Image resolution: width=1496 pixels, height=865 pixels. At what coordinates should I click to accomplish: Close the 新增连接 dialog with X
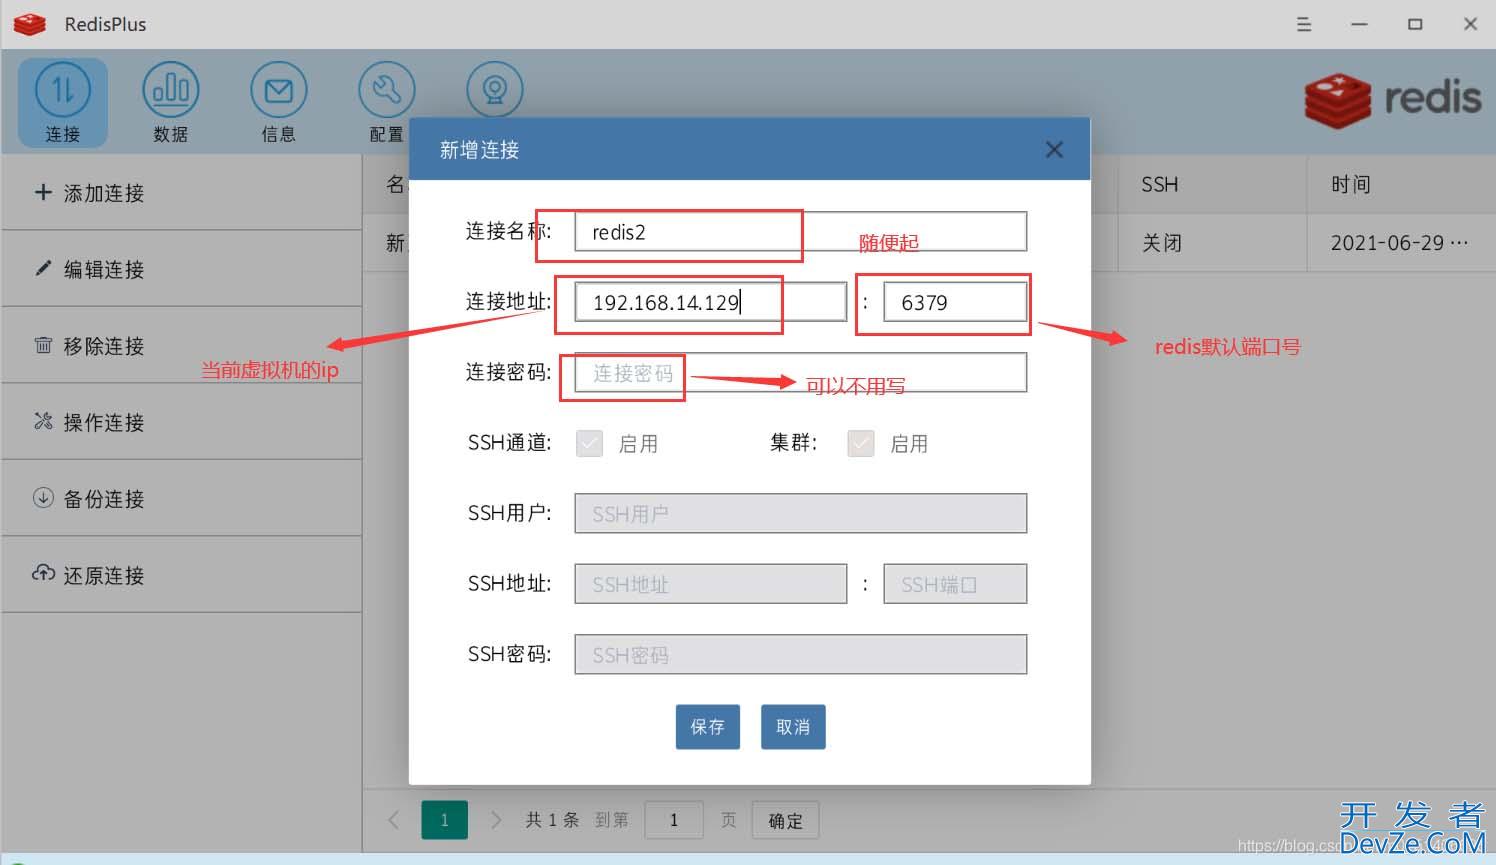tap(1054, 150)
